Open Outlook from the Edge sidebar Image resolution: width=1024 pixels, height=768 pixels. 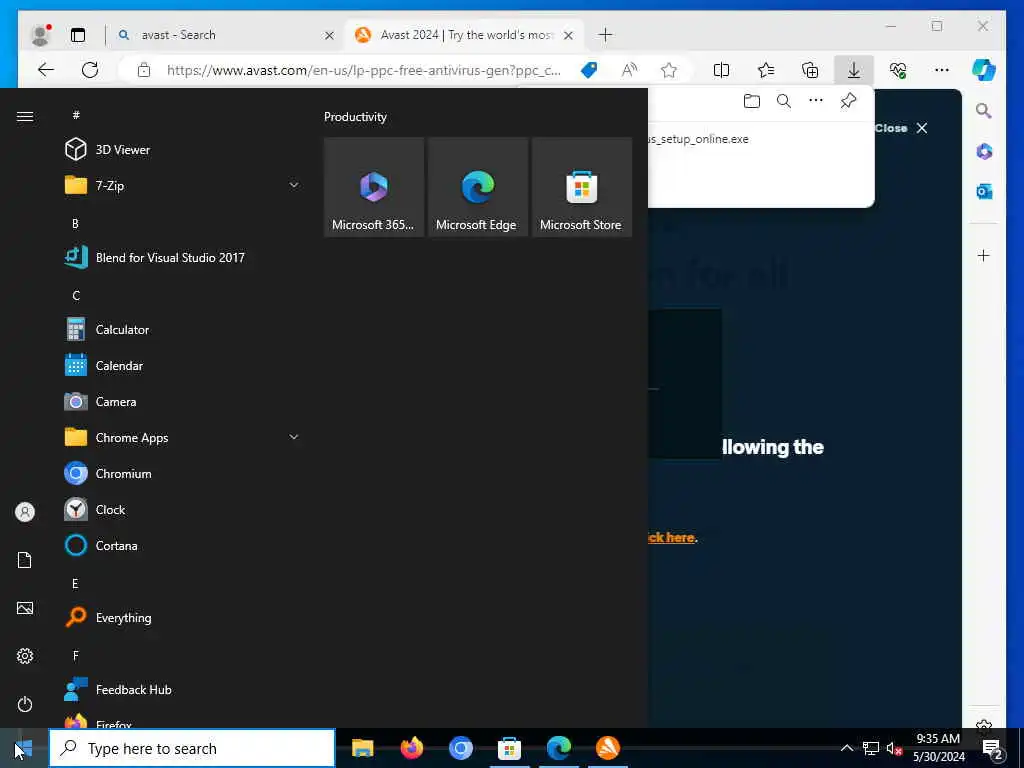coord(984,191)
